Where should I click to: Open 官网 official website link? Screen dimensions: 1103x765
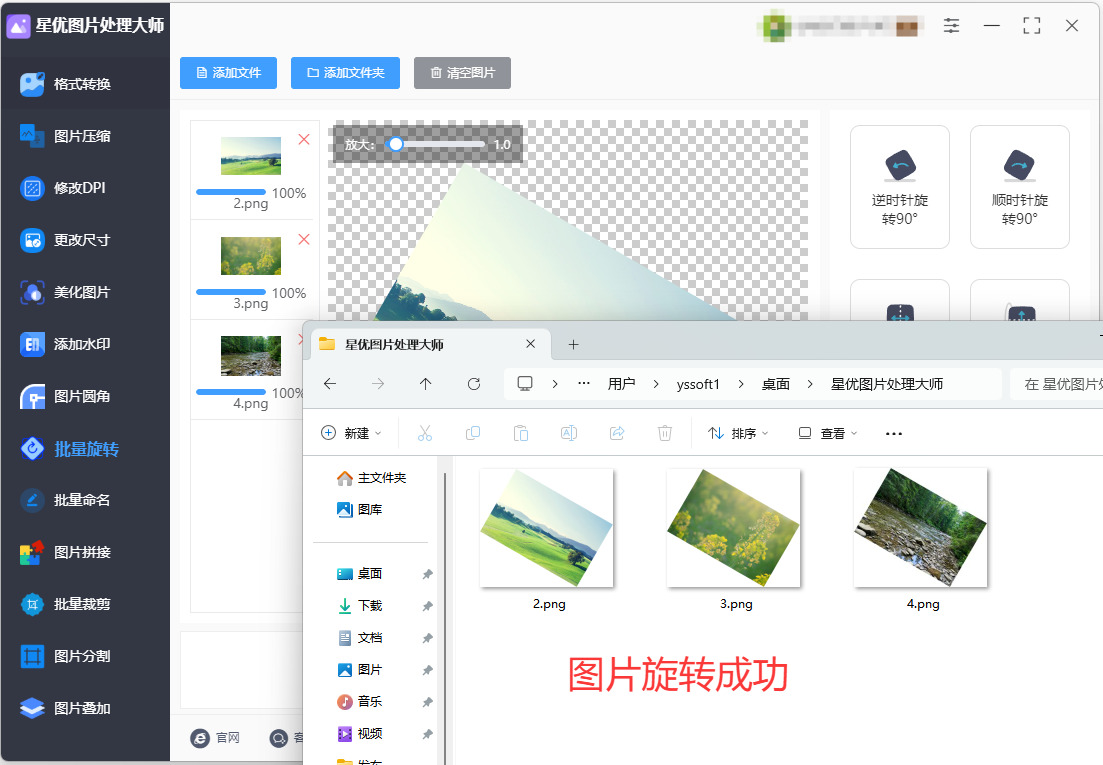[215, 738]
